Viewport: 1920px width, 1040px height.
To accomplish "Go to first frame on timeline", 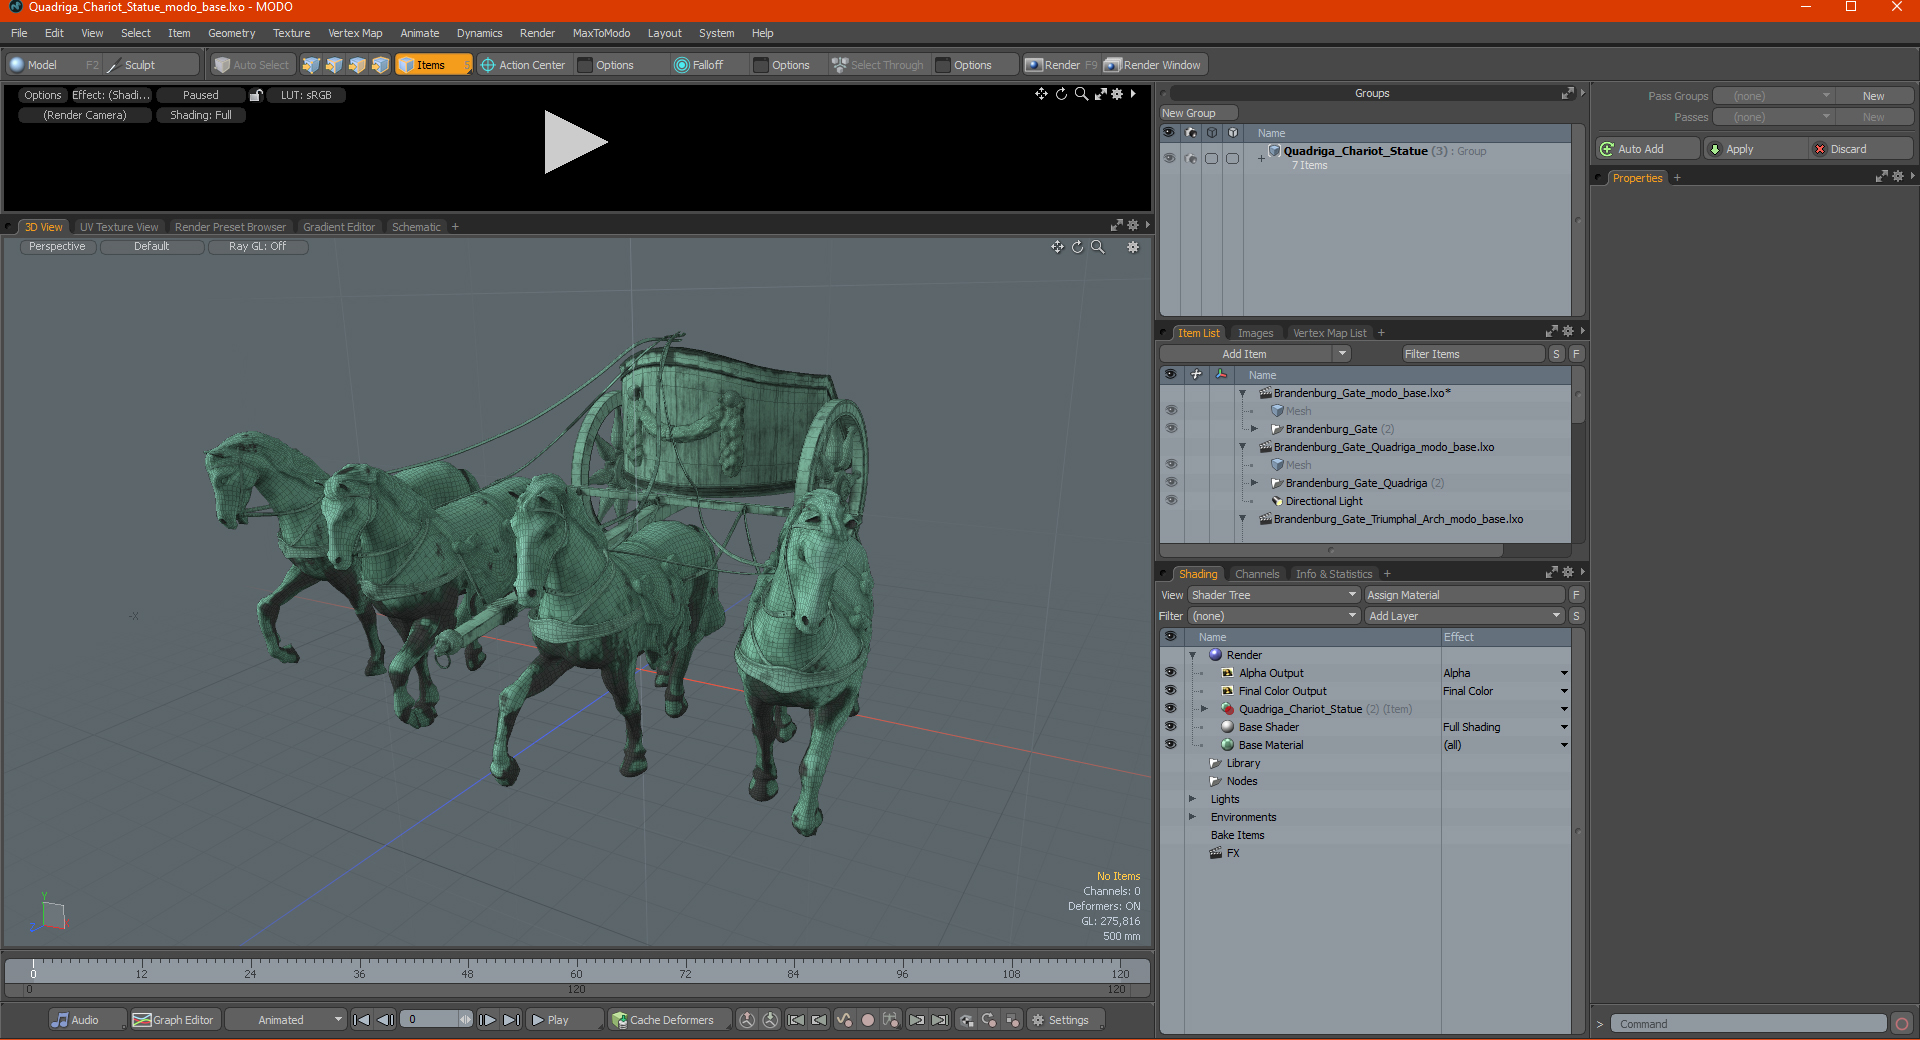I will tap(362, 1020).
